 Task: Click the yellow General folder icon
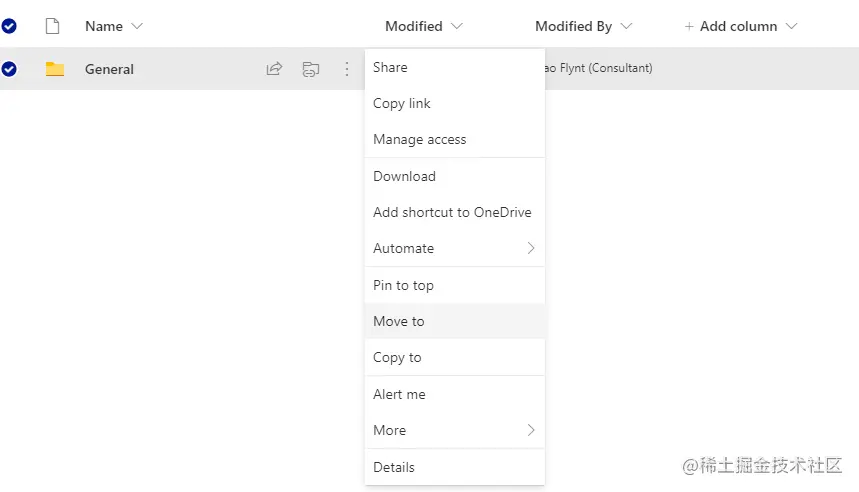[55, 69]
